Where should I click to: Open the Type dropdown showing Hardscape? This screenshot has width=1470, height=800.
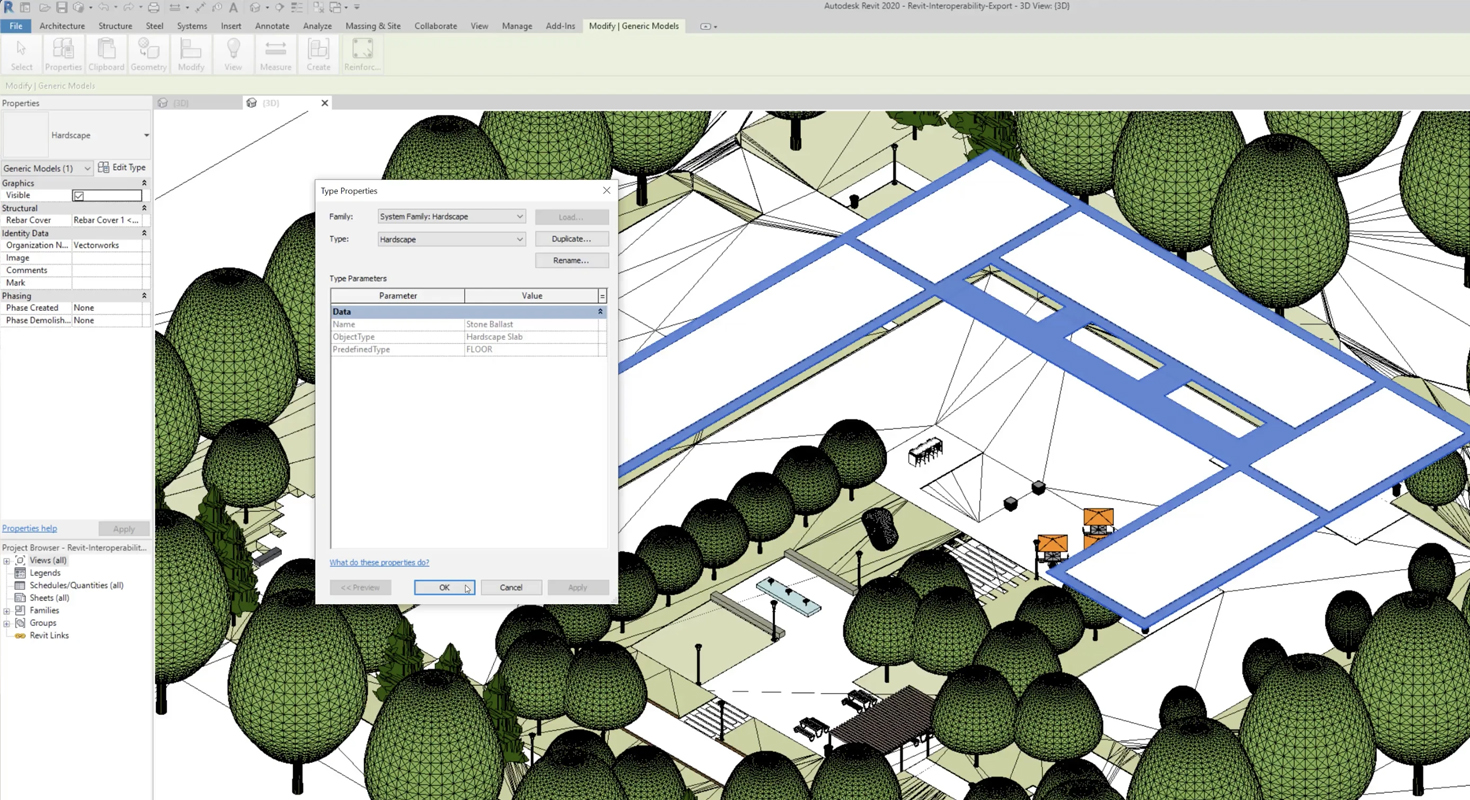click(451, 239)
